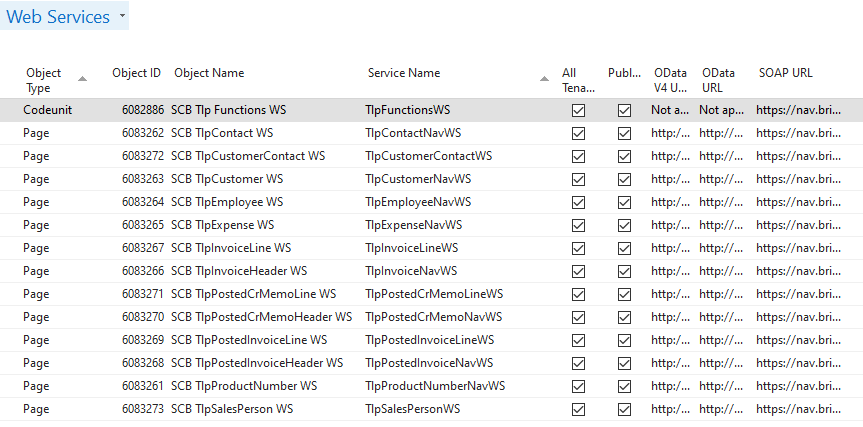Viewport: 863px width, 427px height.
Task: Sort by the Object Name column header
Action: [209, 73]
